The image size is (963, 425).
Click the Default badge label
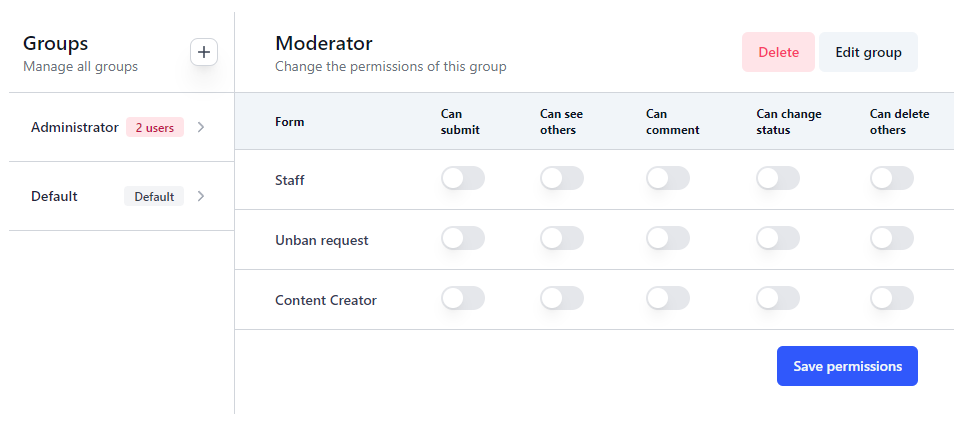[x=154, y=196]
